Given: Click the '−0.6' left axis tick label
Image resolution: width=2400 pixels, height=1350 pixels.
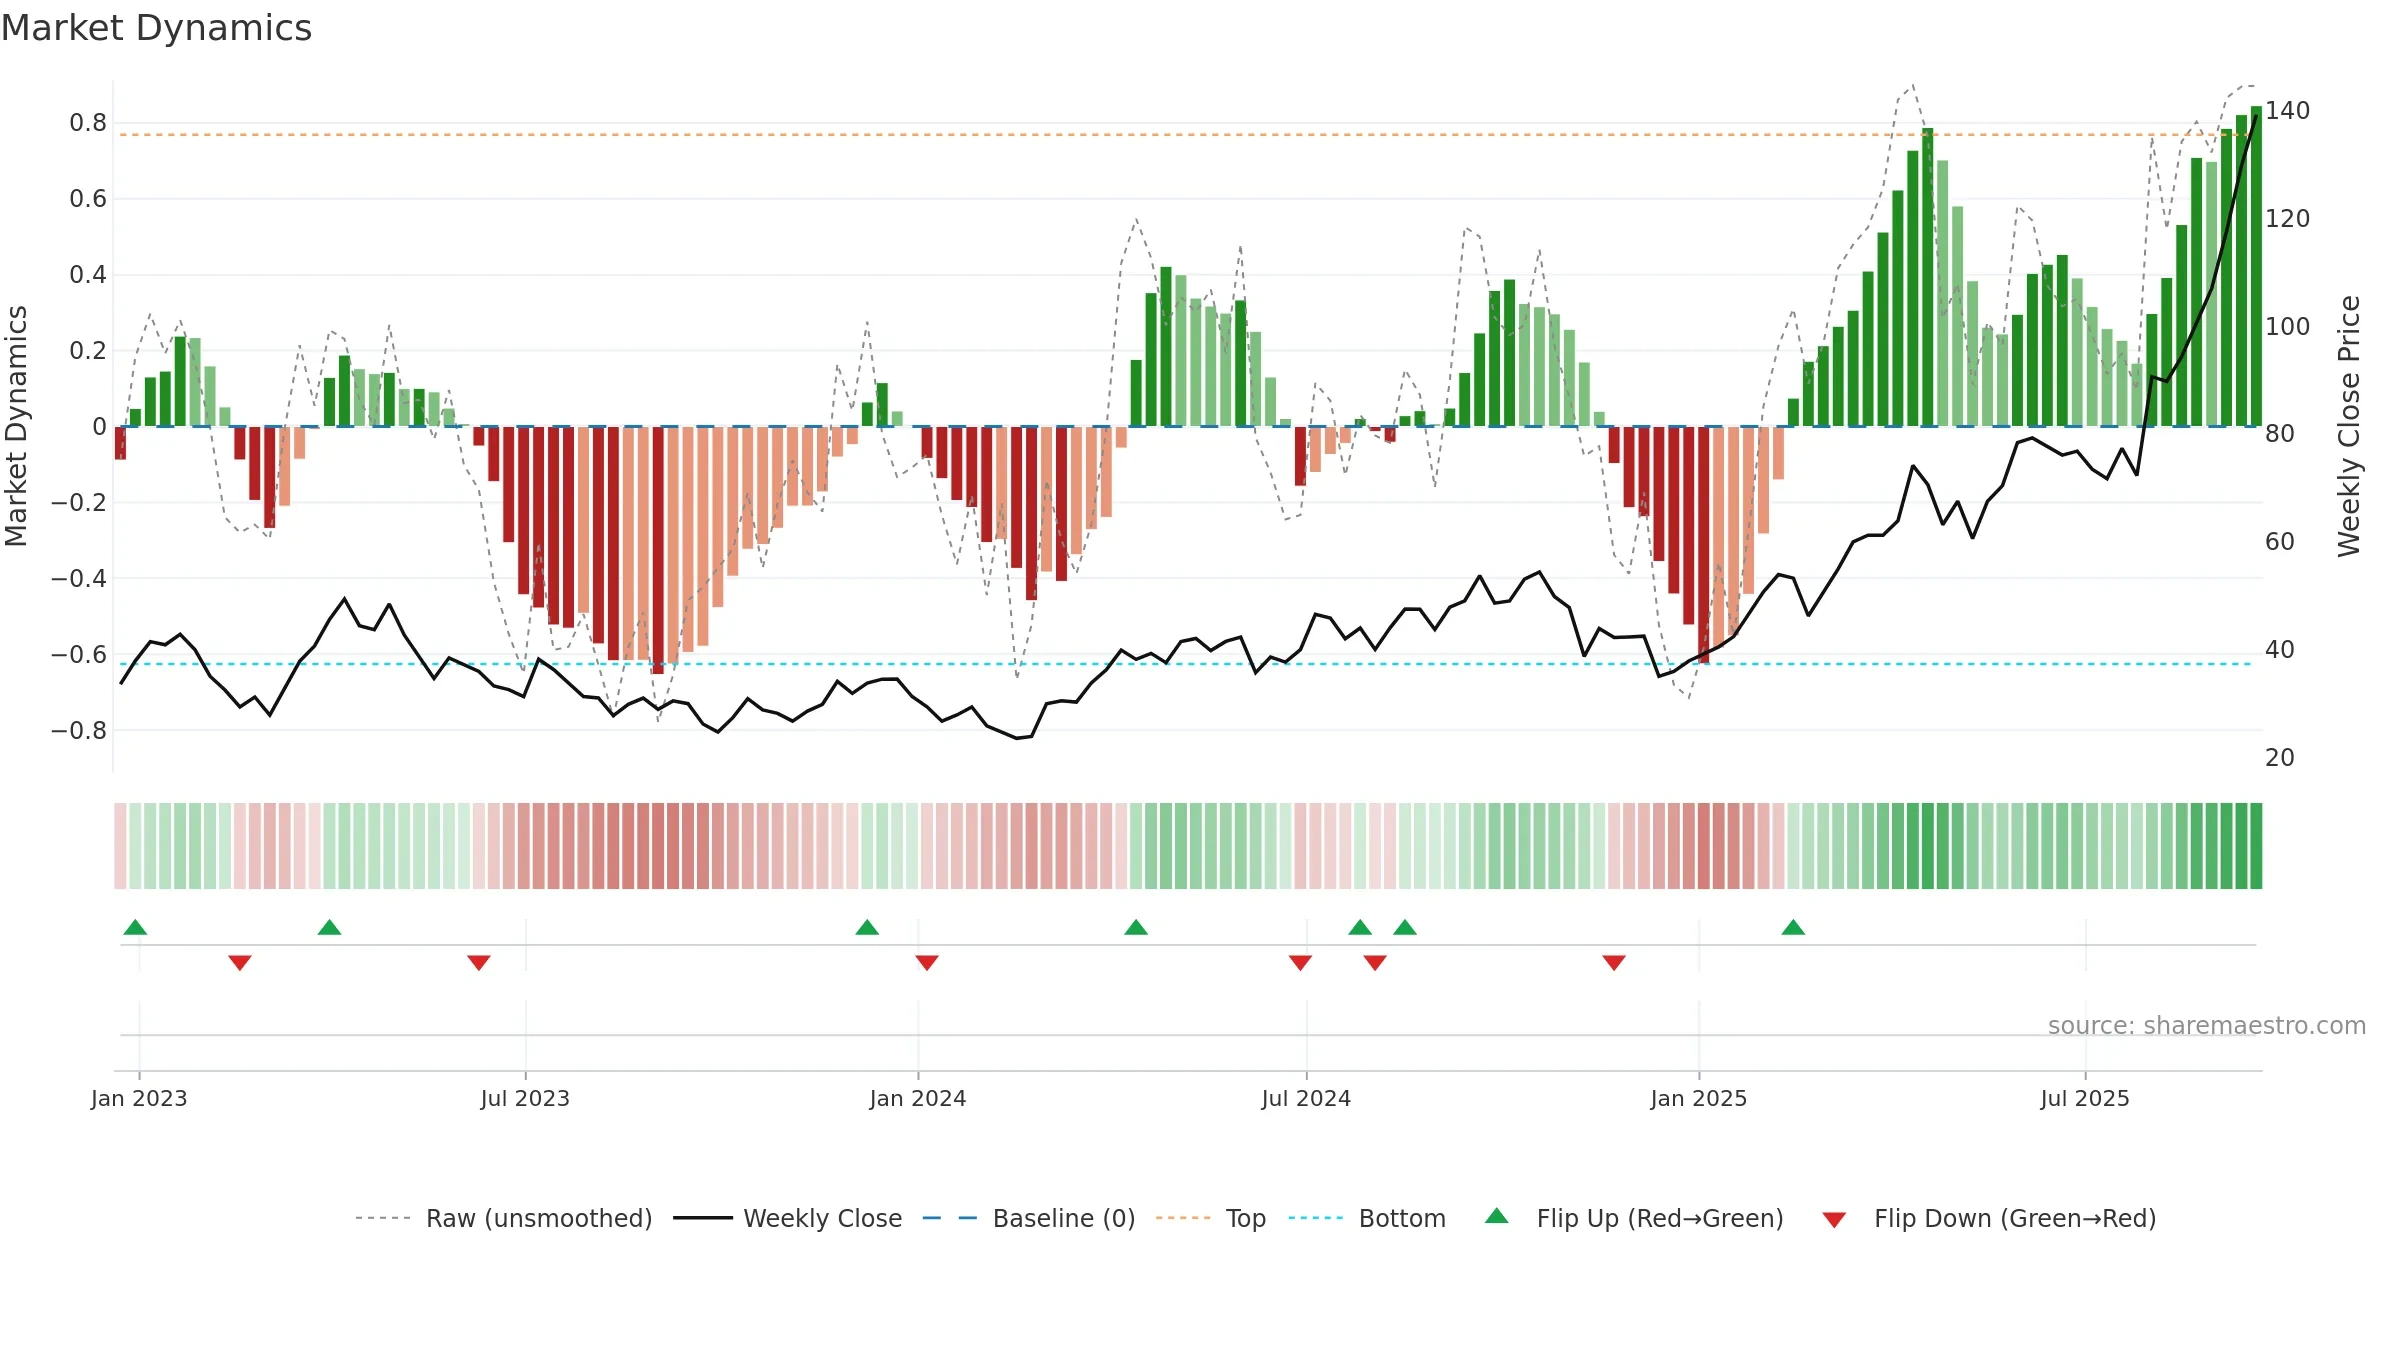Looking at the screenshot, I should pyautogui.click(x=78, y=655).
